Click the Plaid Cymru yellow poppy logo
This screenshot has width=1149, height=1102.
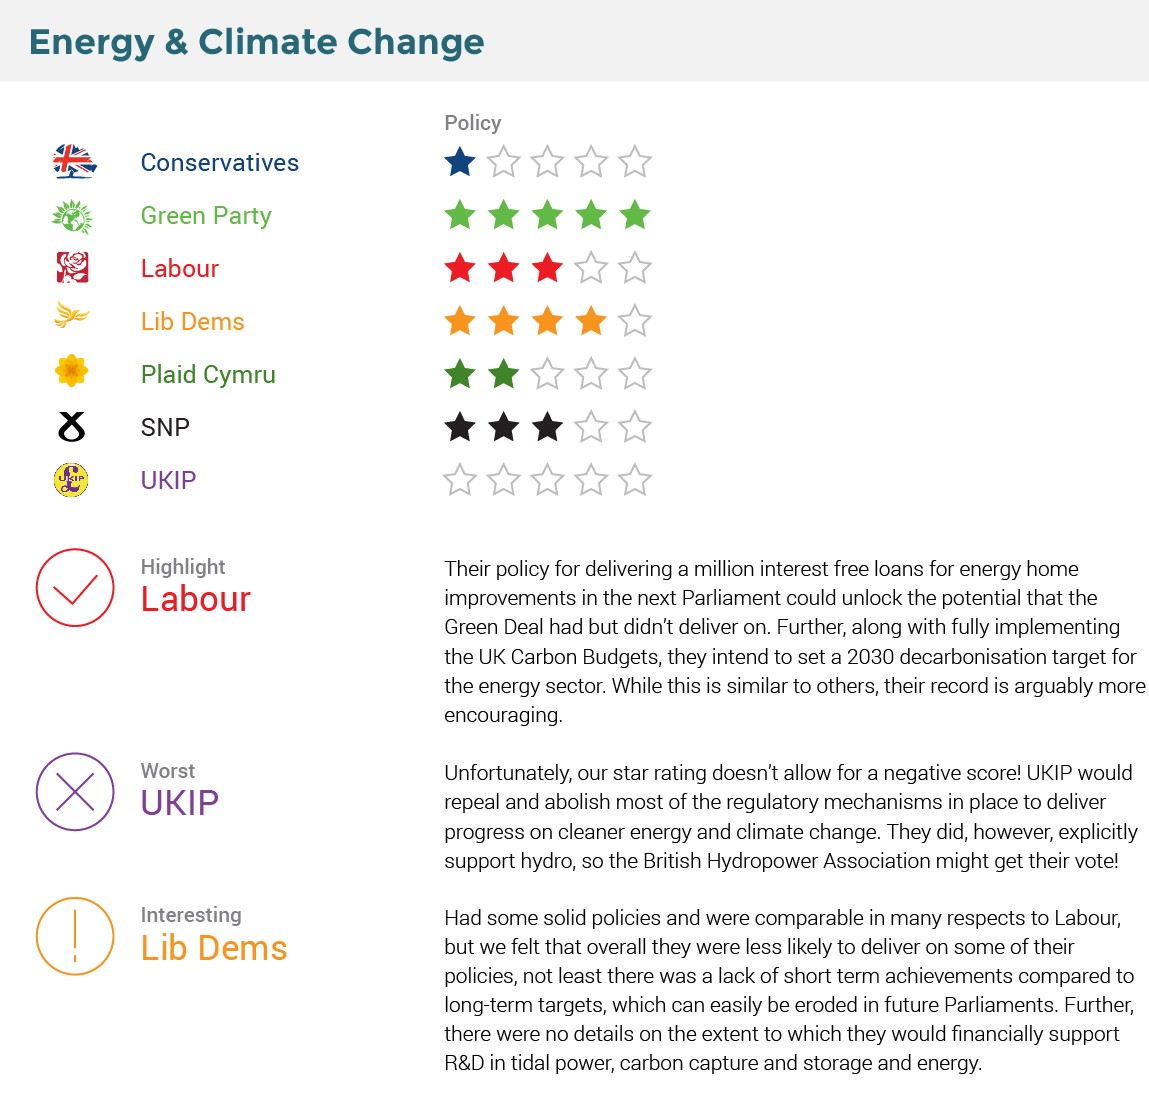coord(72,372)
